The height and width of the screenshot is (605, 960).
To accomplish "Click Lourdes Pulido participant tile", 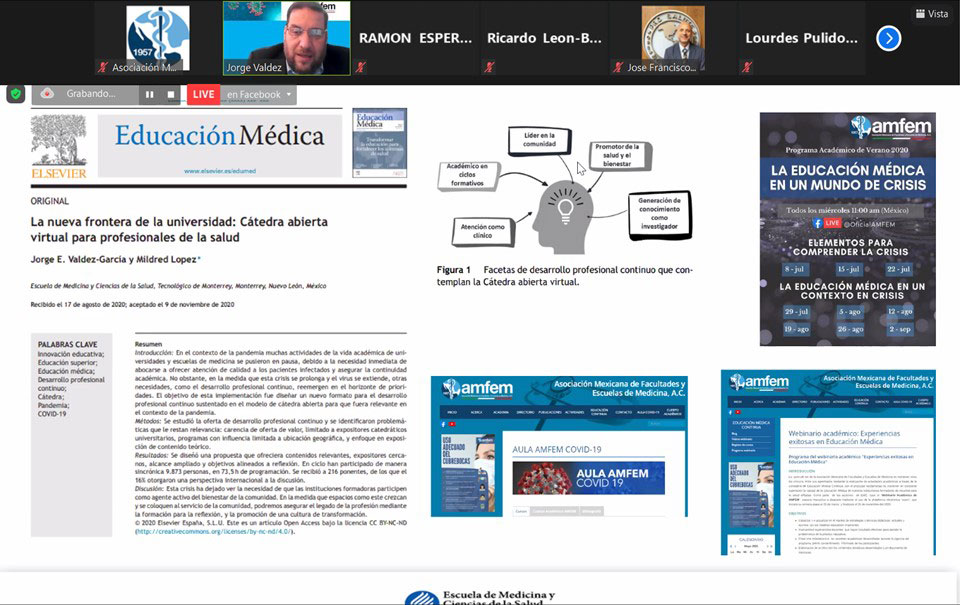I will [x=802, y=38].
